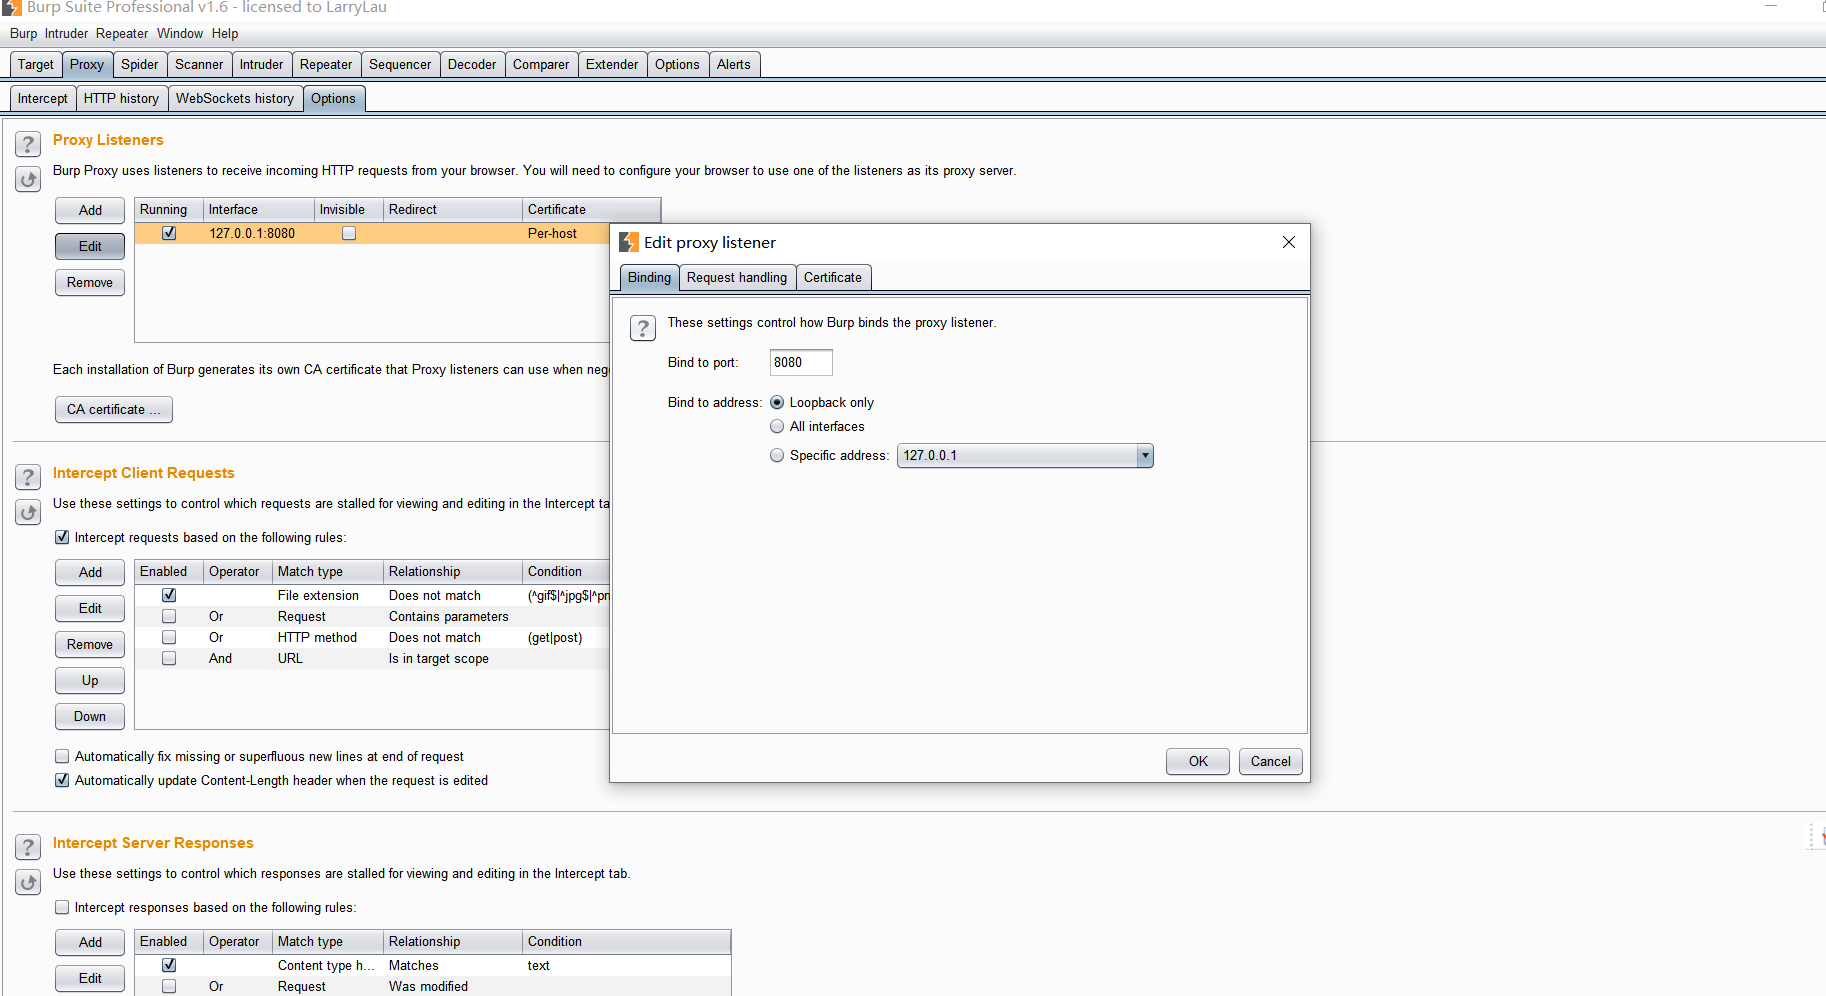
Task: Close the Edit proxy listener dialog
Action: (x=1289, y=242)
